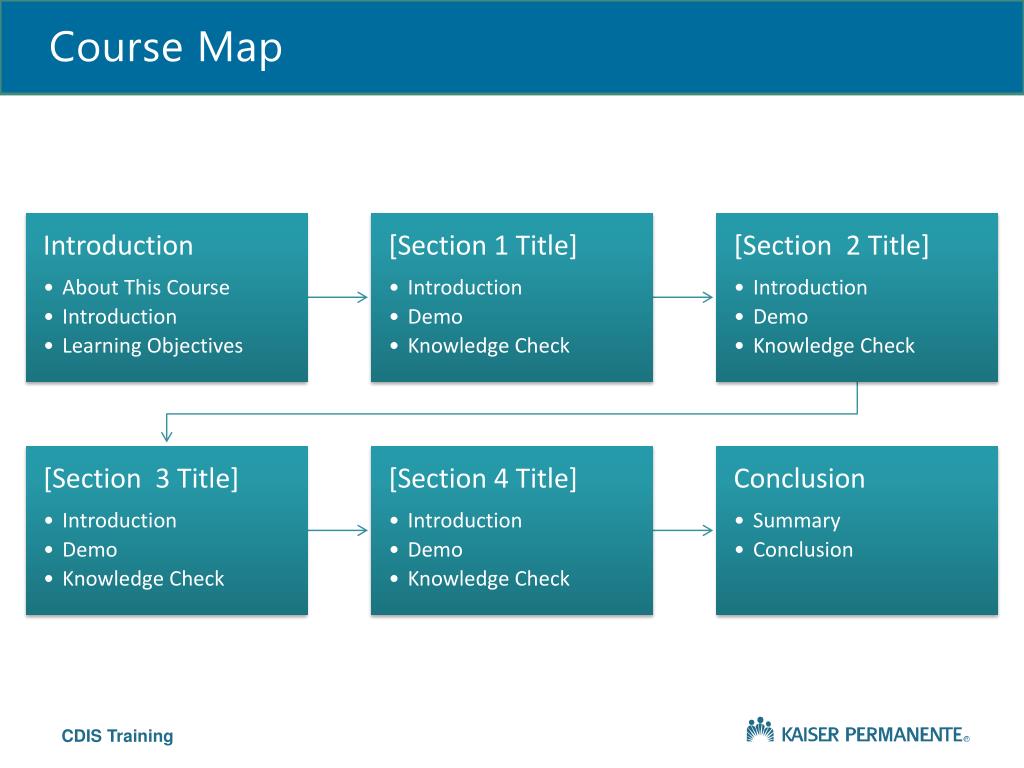Viewport: 1024px width, 768px height.
Task: Select Knowledge Check under Section 4
Action: click(x=488, y=579)
